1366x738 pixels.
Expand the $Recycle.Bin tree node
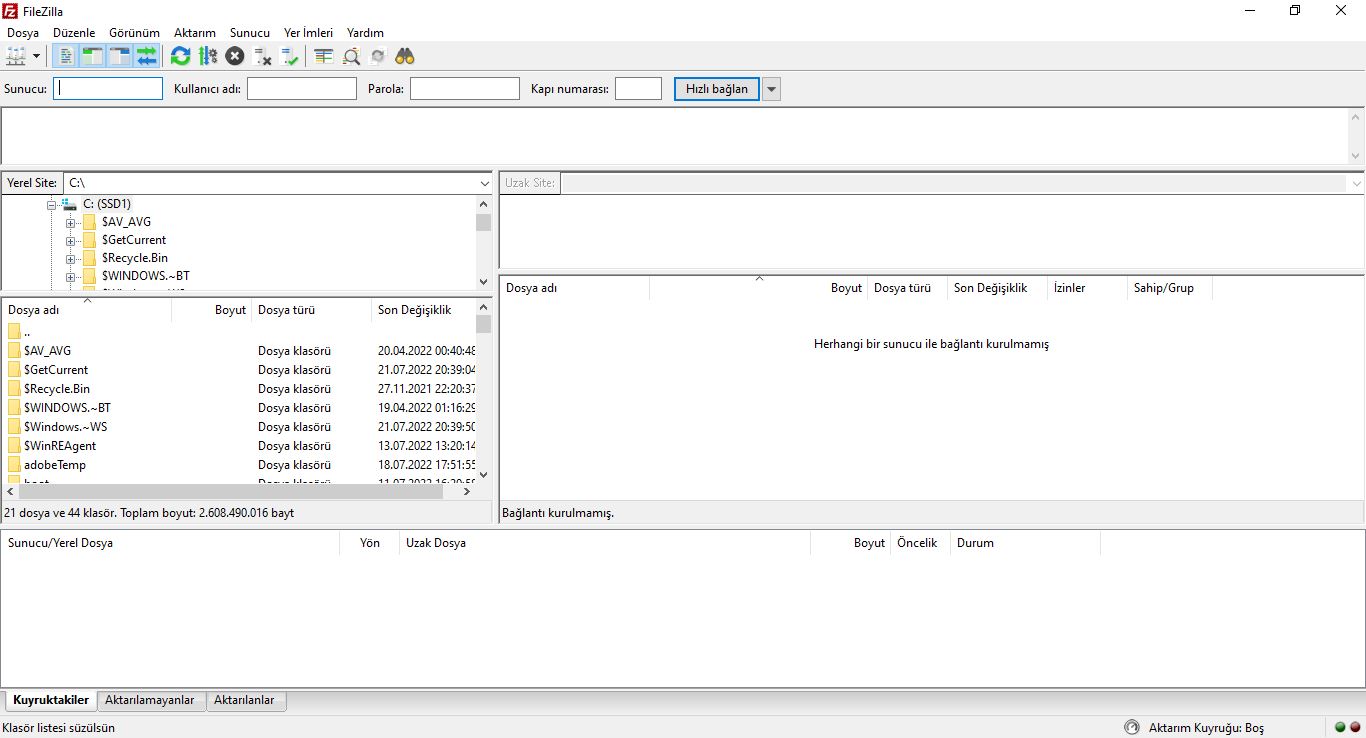click(71, 258)
